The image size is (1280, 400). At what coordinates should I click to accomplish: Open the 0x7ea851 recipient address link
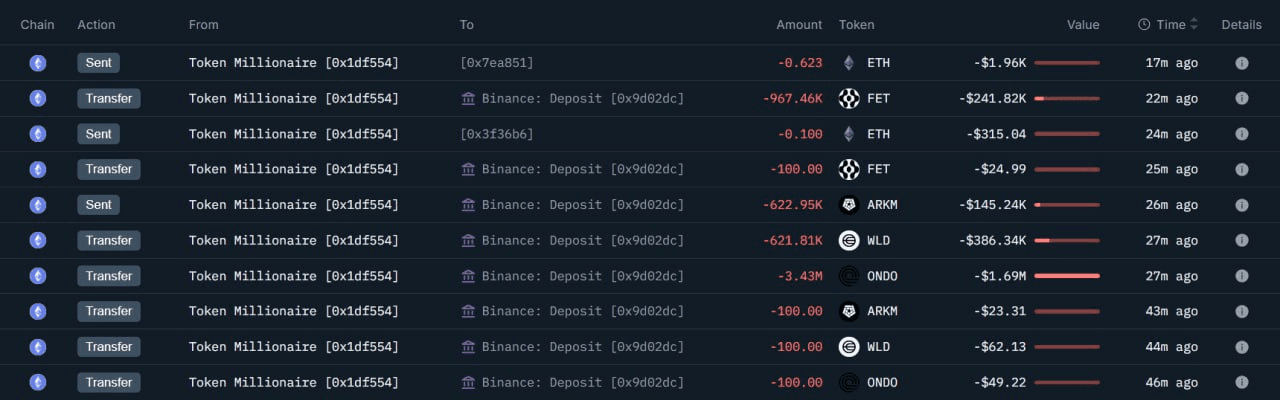tap(496, 63)
